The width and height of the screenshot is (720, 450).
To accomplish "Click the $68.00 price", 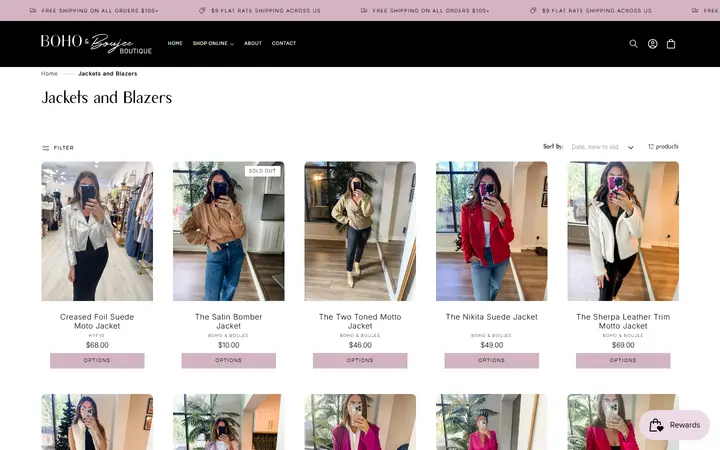I will click(x=97, y=345).
